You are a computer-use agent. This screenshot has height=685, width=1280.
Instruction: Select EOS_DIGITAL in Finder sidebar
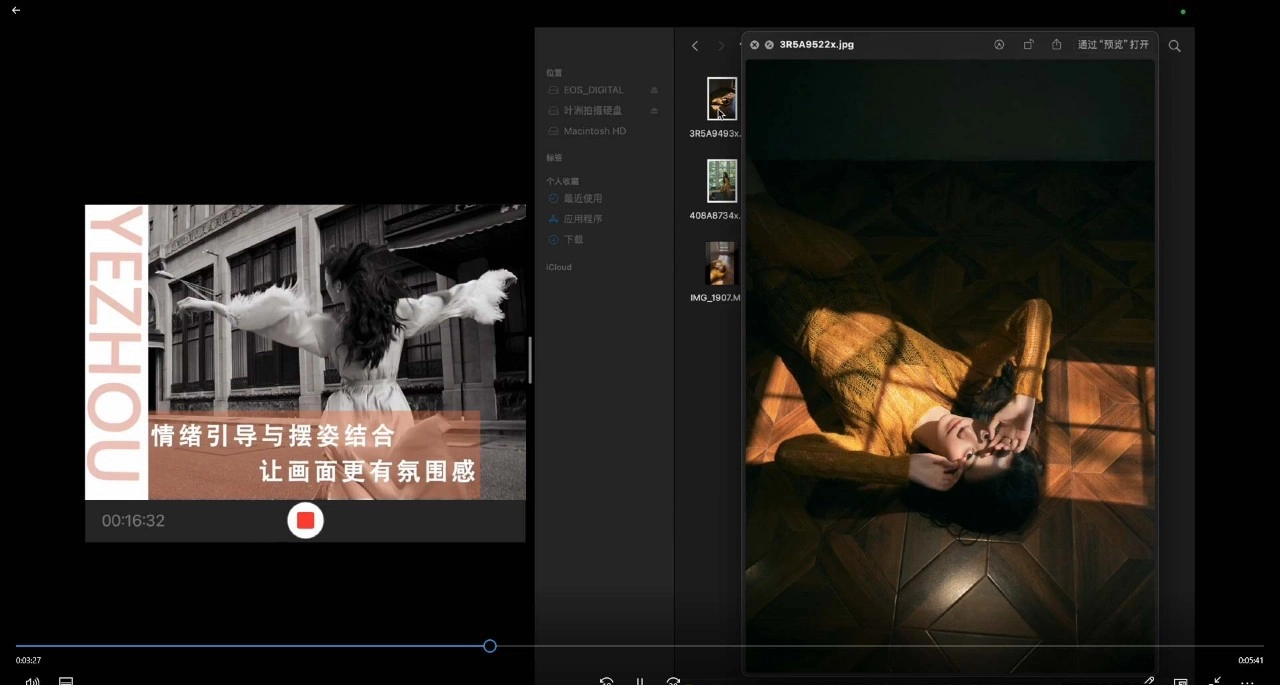593,90
